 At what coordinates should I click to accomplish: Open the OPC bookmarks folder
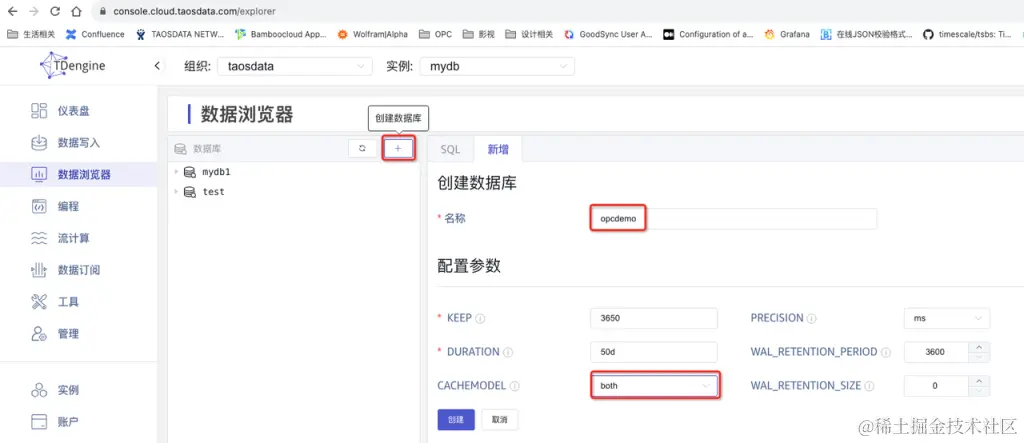click(435, 34)
